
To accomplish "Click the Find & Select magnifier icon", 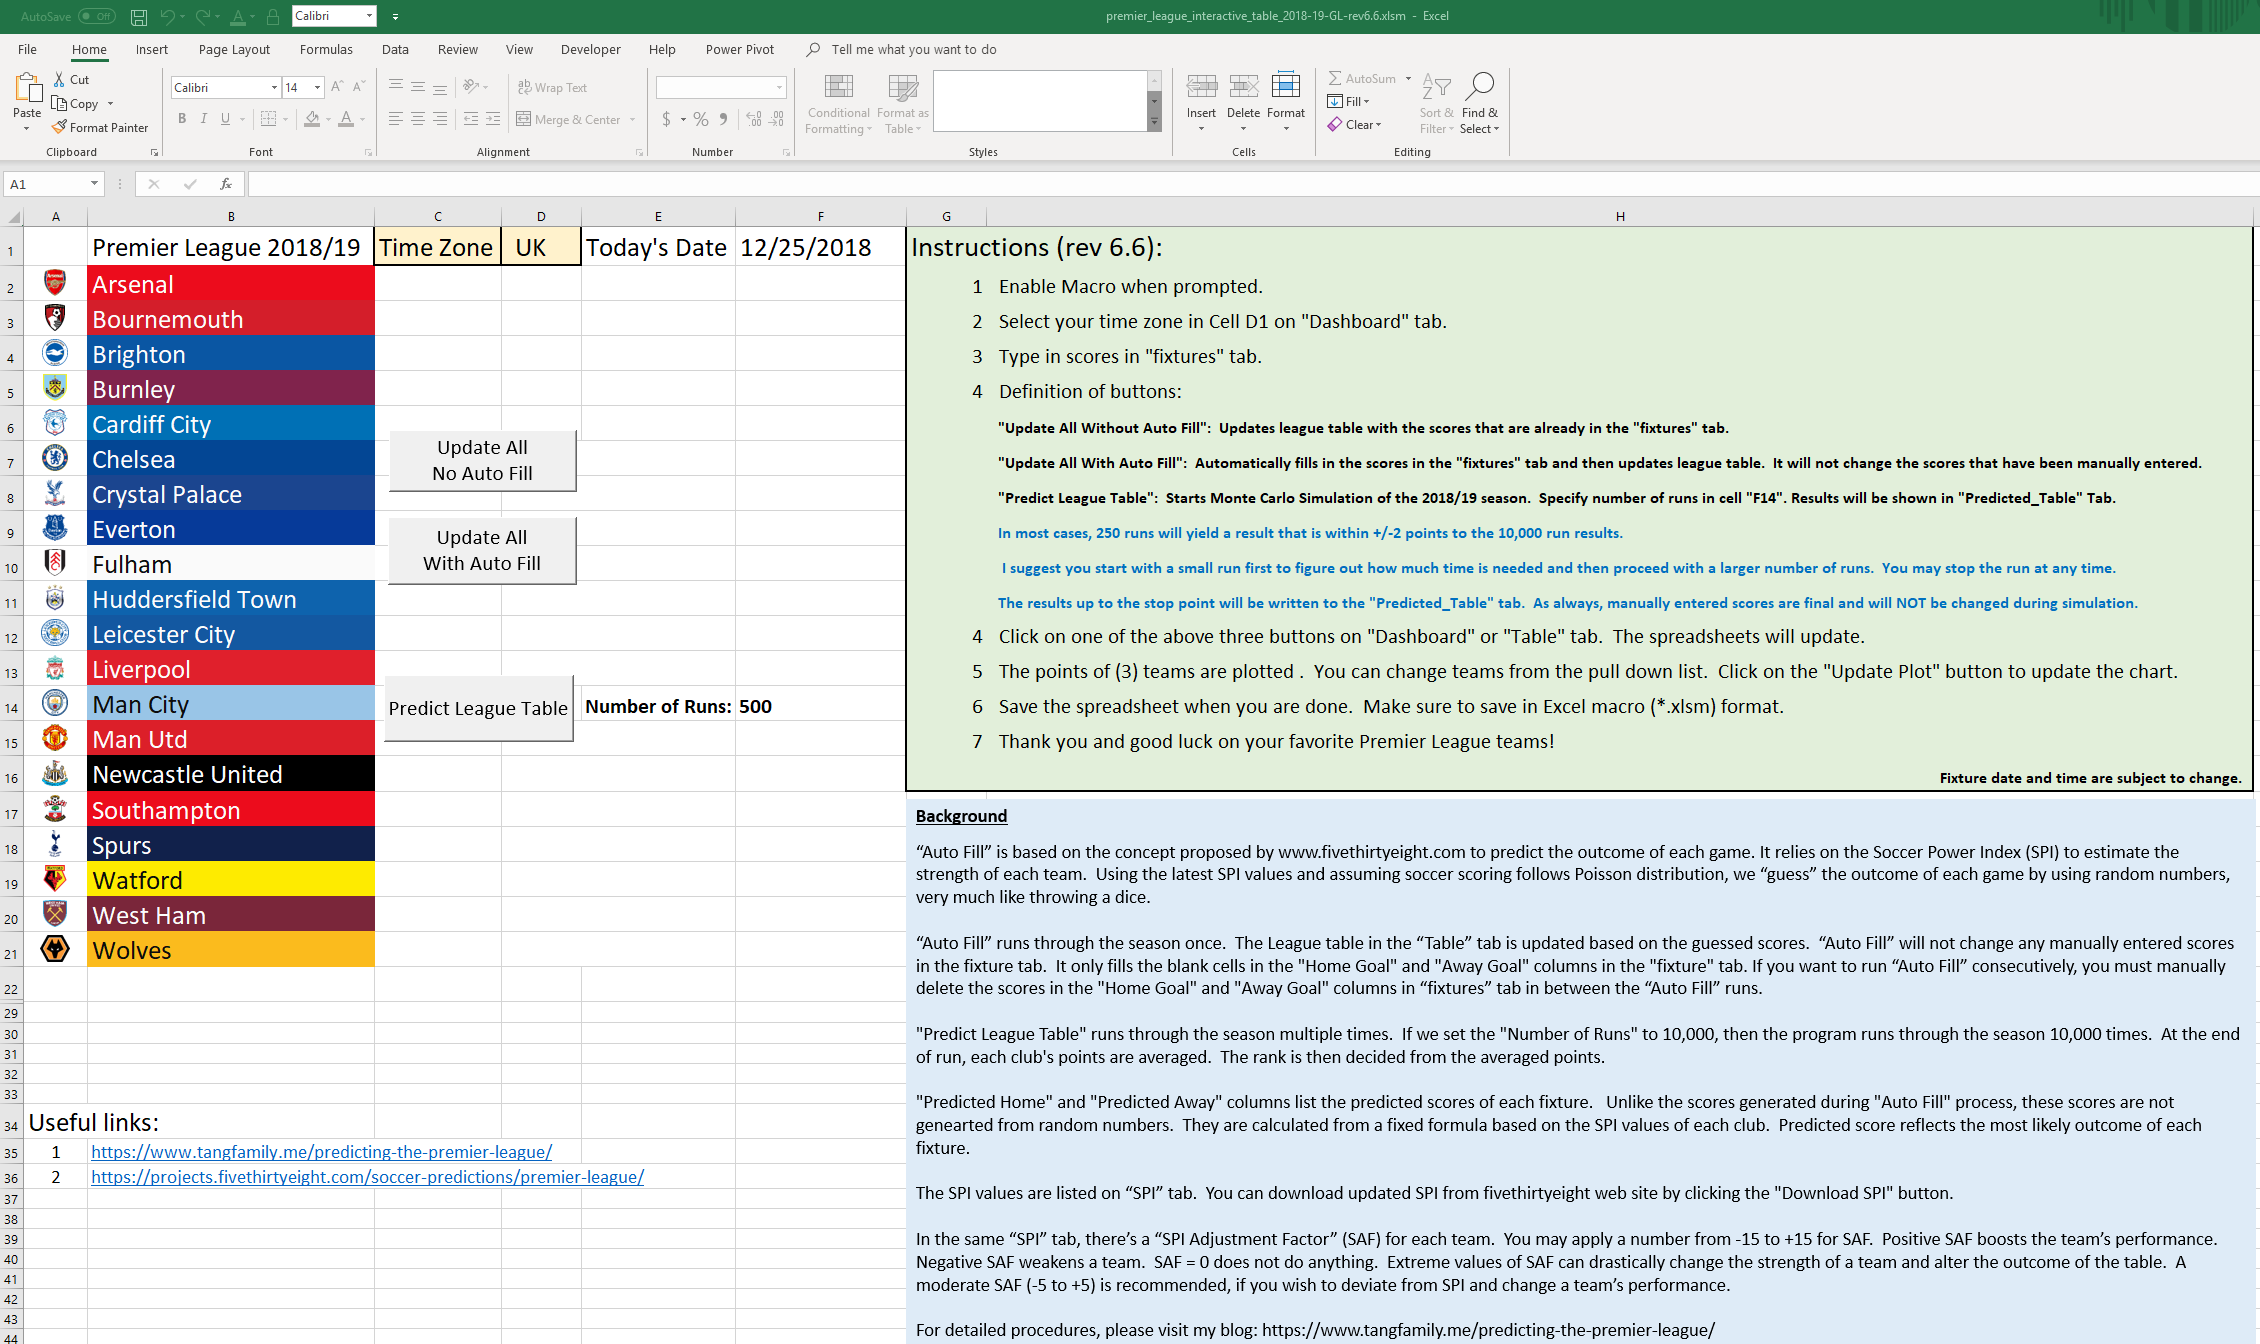I will click(1480, 86).
